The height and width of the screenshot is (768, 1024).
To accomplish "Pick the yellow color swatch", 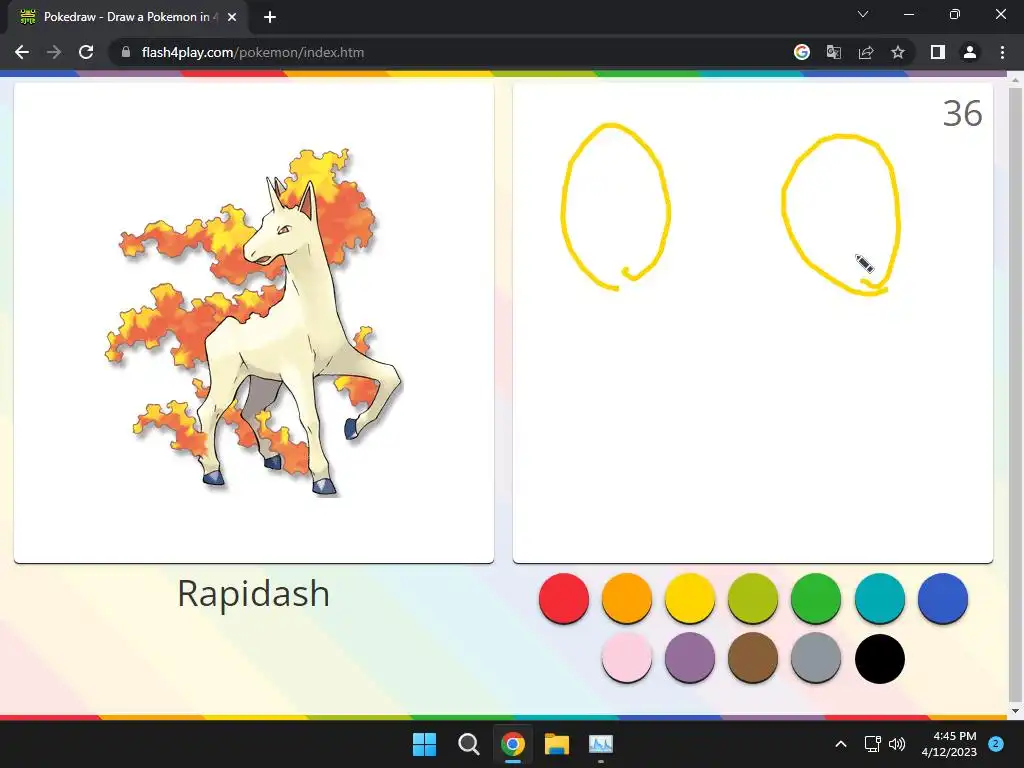I will click(x=690, y=598).
